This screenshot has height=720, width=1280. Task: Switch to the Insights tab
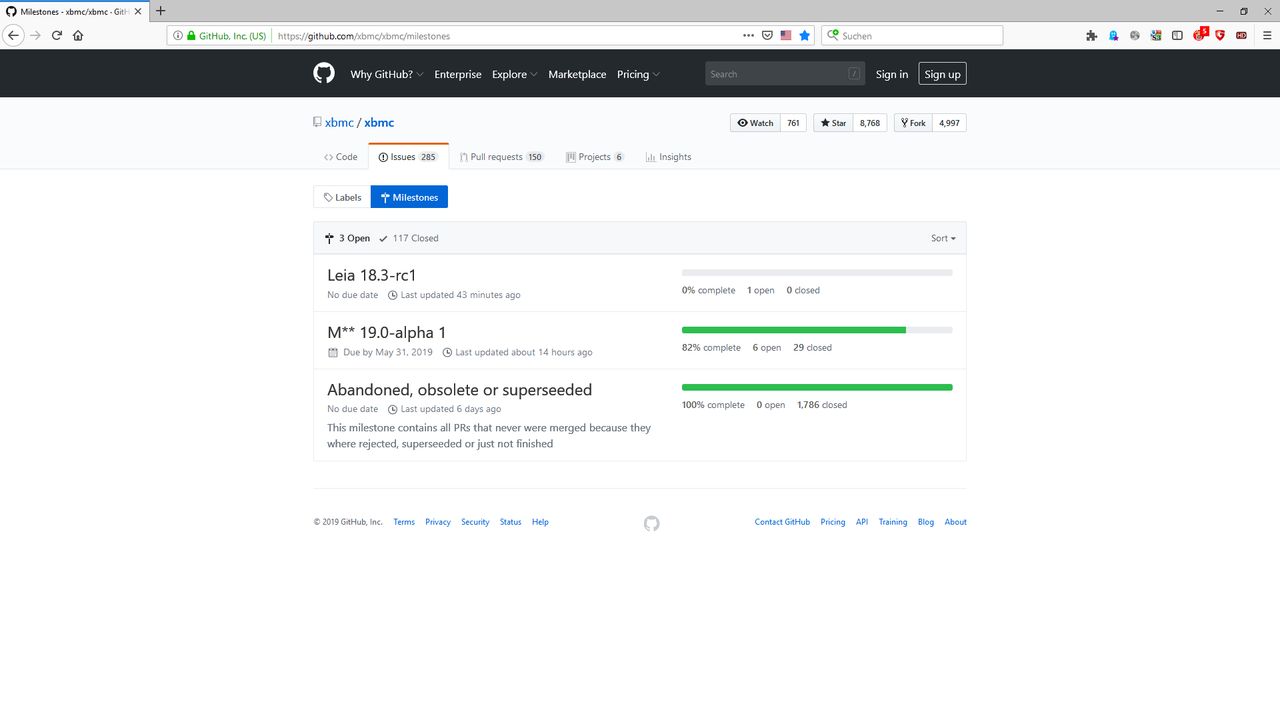click(669, 157)
